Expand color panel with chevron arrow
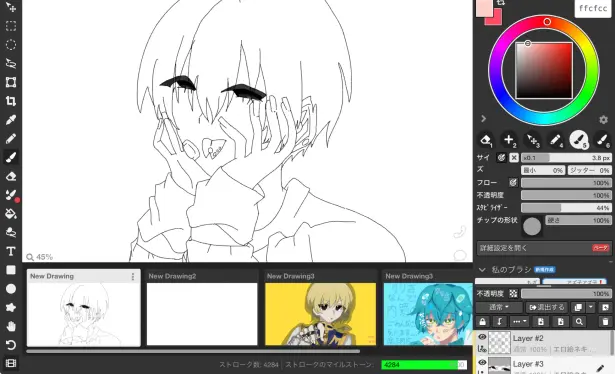615x374 pixels. point(484,119)
